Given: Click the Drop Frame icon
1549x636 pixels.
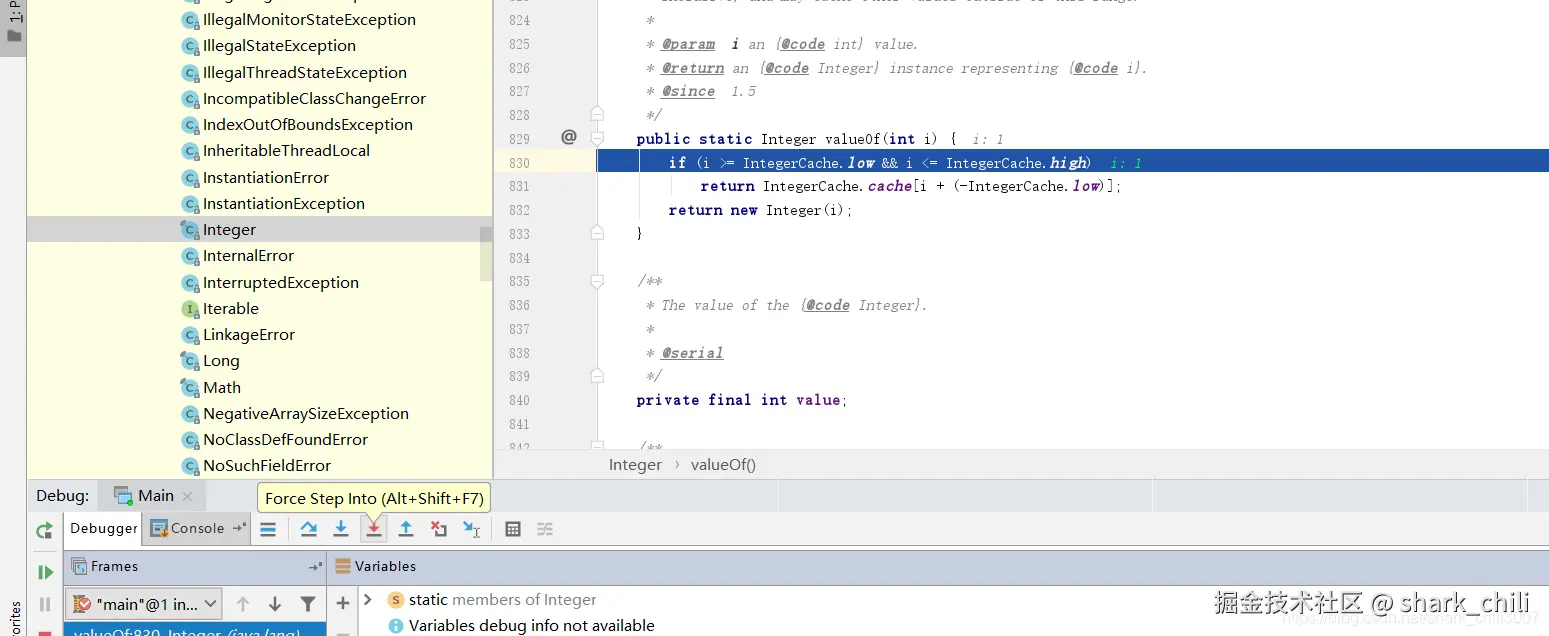Looking at the screenshot, I should pos(438,529).
